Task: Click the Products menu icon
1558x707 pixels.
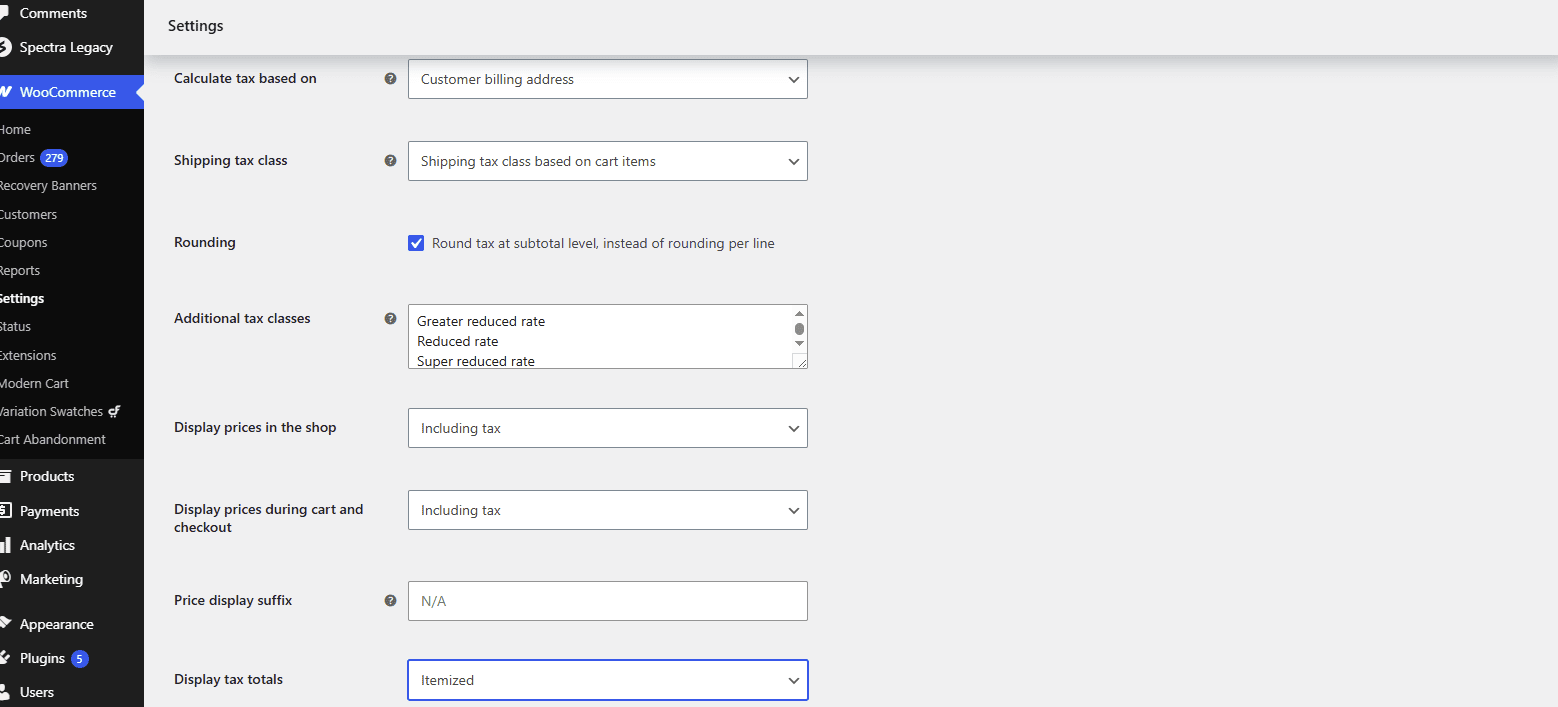Action: click(5, 476)
